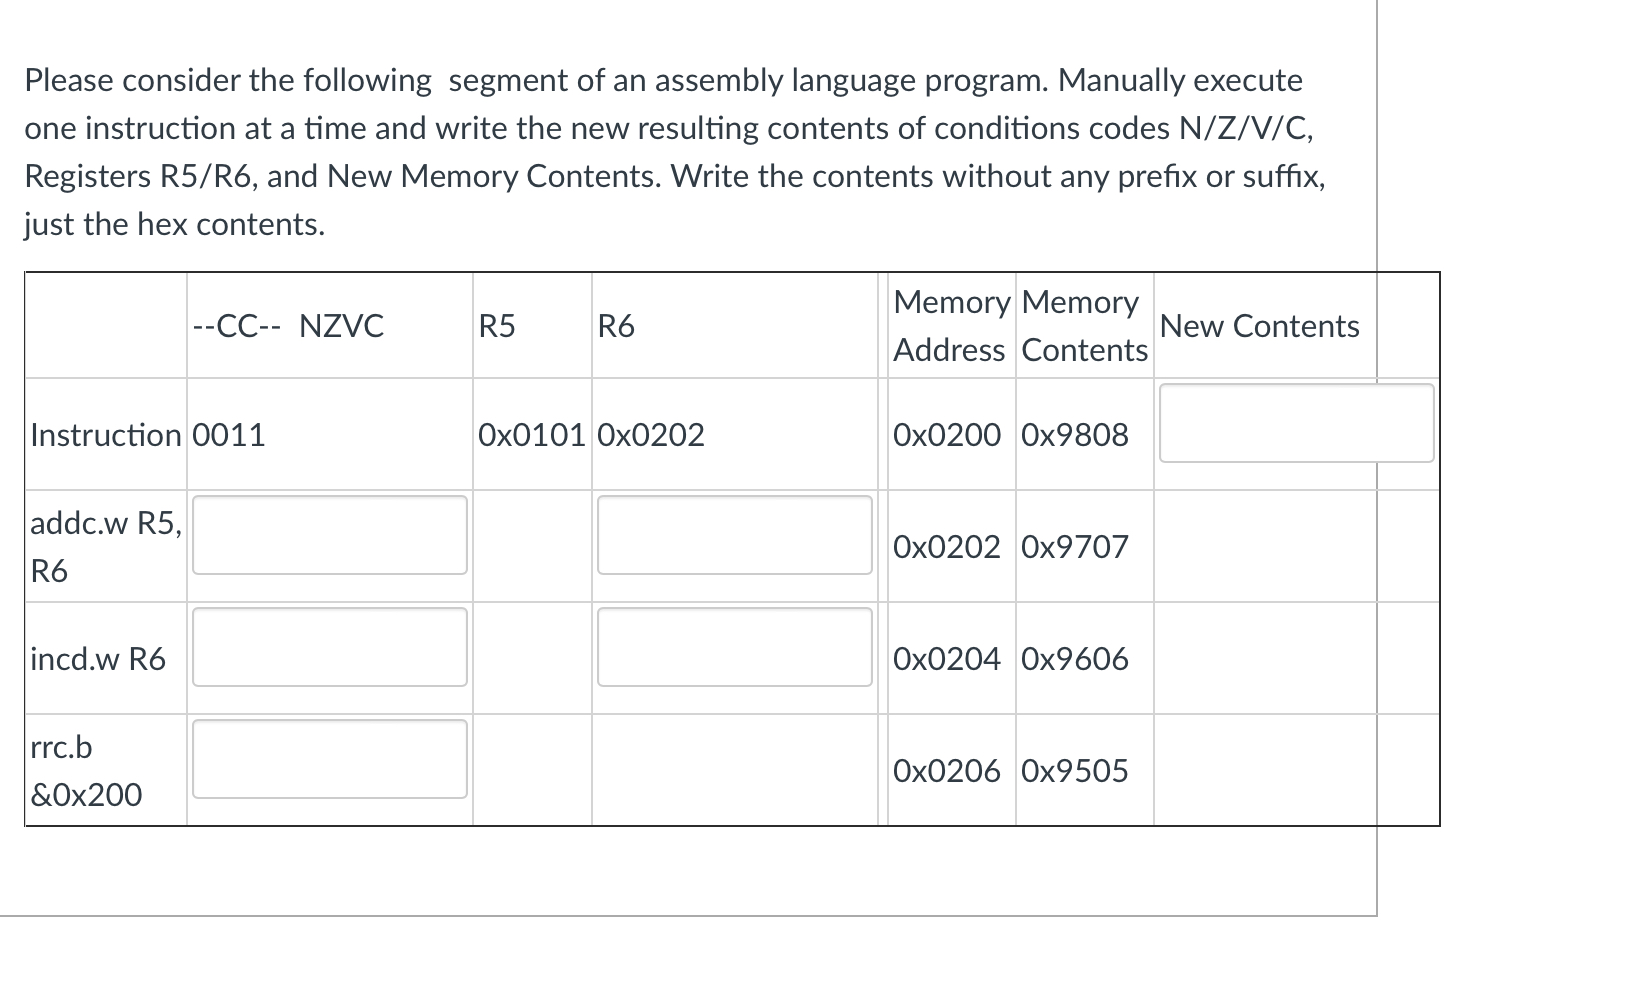Click the R6 input for incd.w R6
The width and height of the screenshot is (1626, 998).
coord(735,648)
